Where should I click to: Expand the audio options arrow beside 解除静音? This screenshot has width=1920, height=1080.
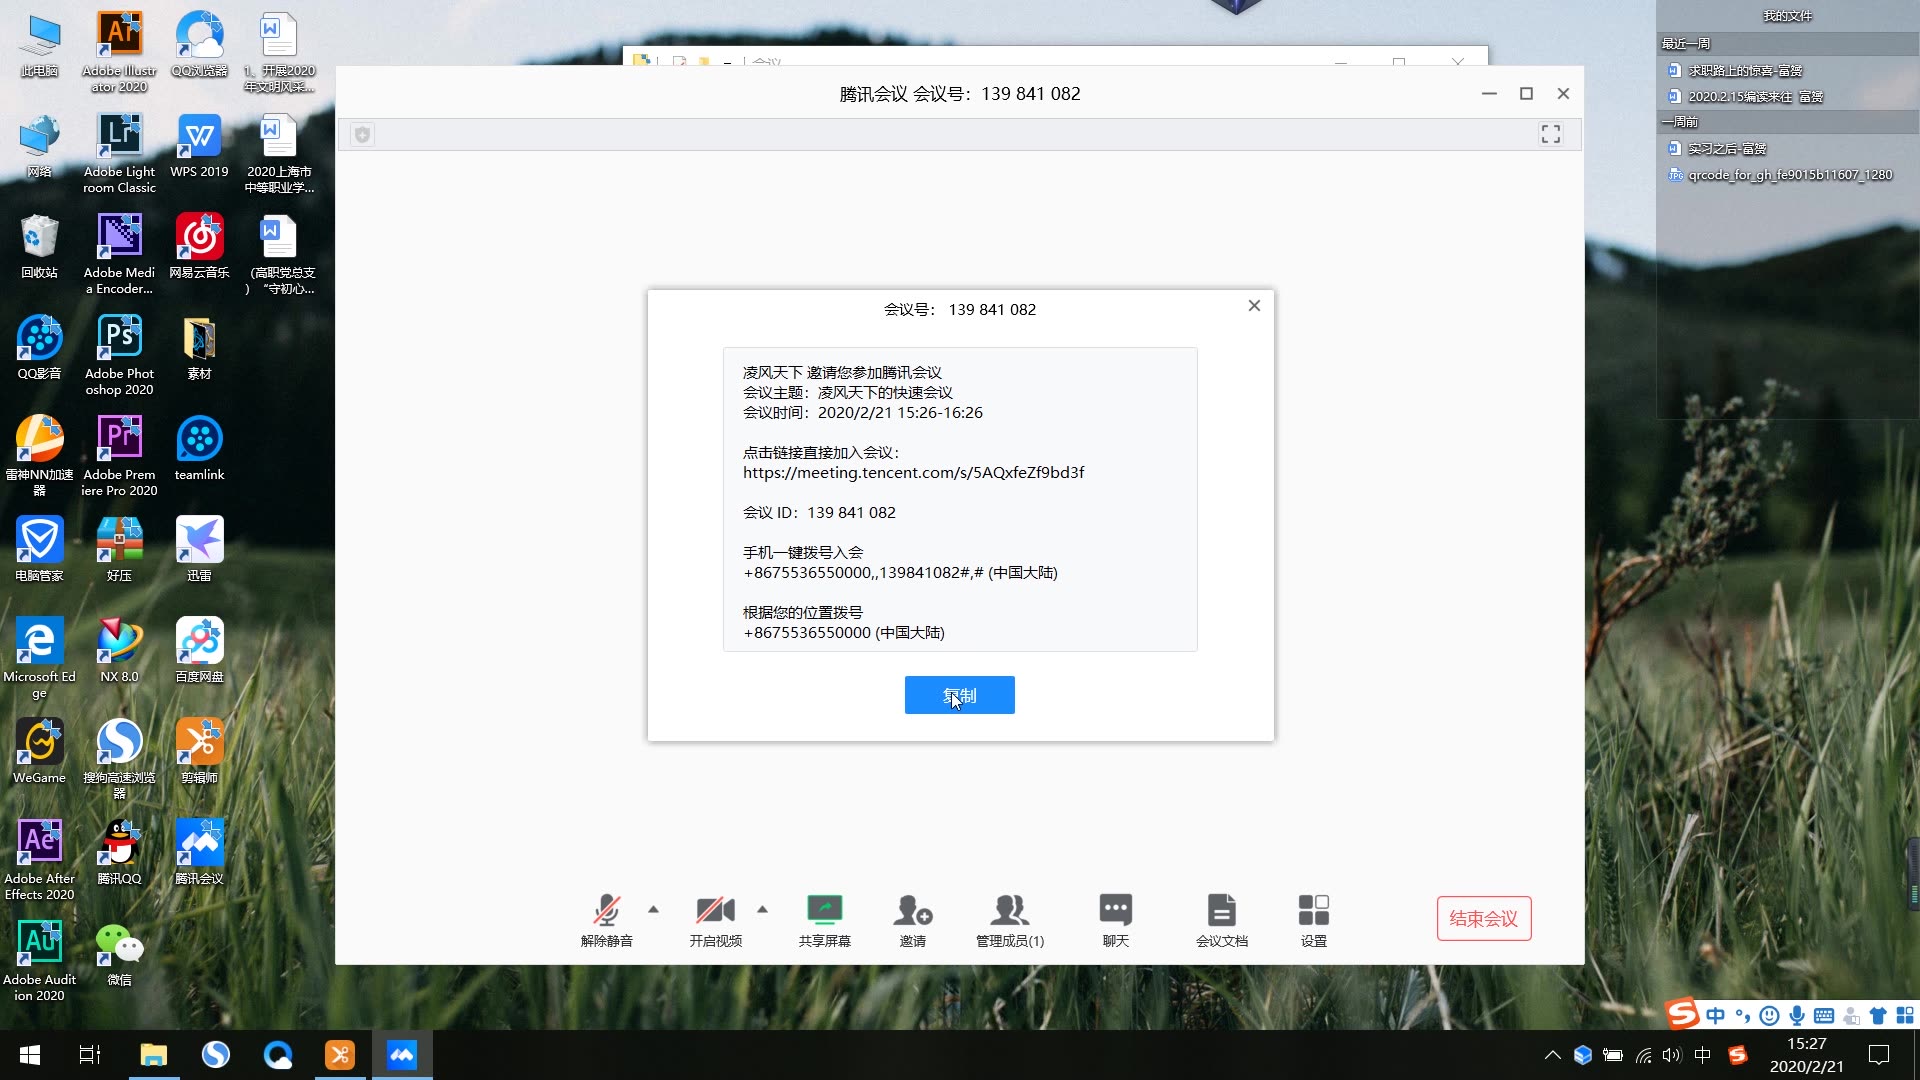coord(653,909)
